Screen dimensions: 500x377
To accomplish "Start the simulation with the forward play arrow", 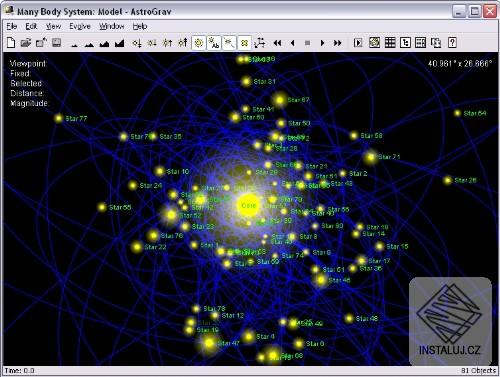I will (x=322, y=43).
